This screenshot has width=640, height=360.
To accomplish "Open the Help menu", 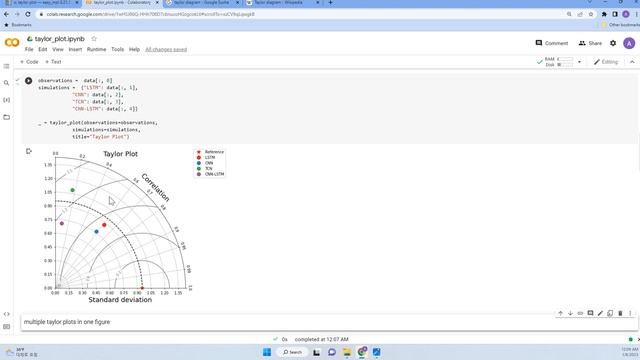I will [134, 49].
